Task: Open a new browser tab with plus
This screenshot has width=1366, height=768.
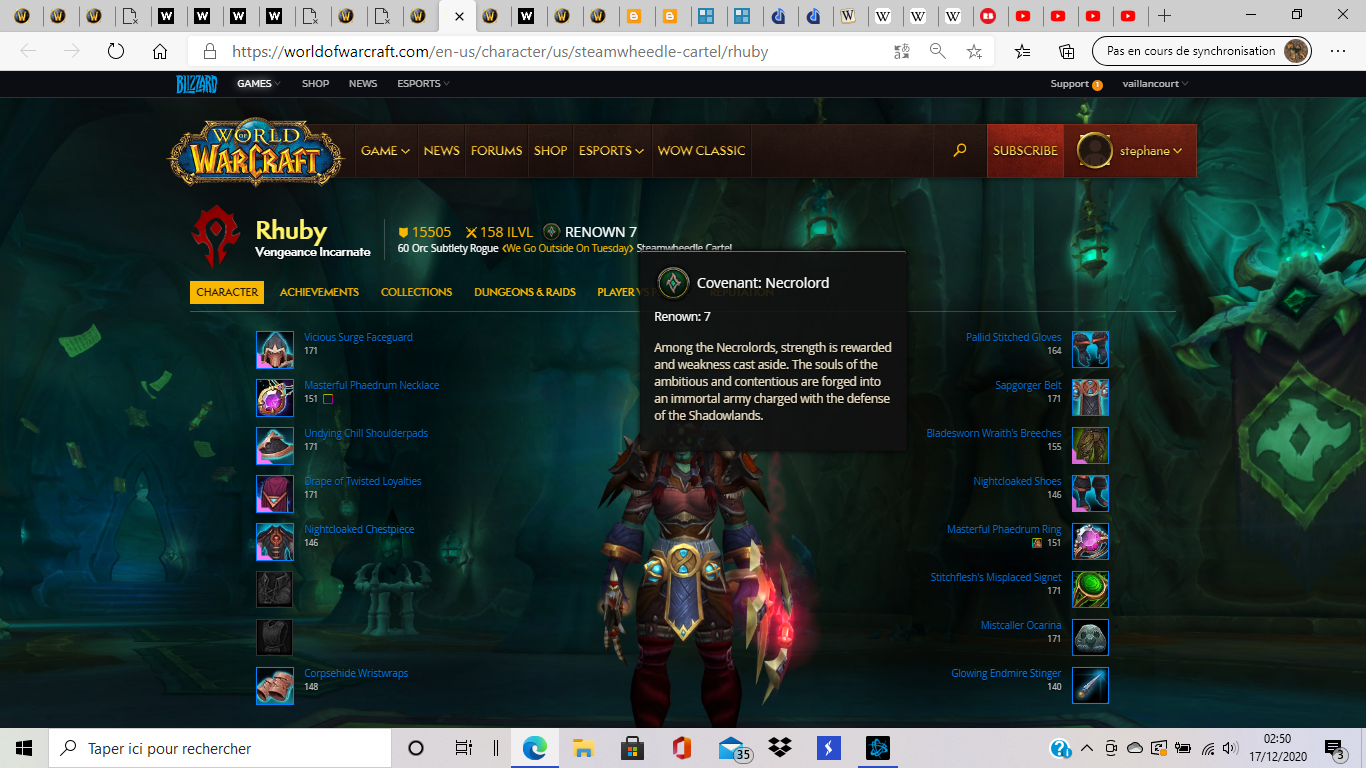Action: point(1163,16)
